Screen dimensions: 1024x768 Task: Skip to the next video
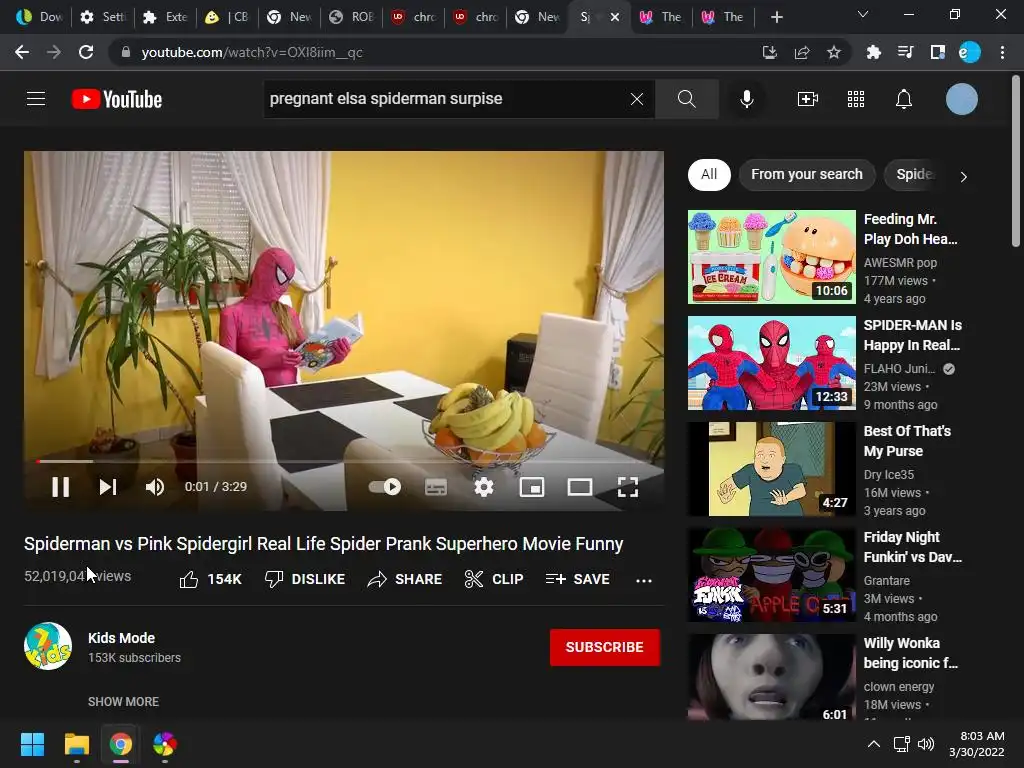108,487
